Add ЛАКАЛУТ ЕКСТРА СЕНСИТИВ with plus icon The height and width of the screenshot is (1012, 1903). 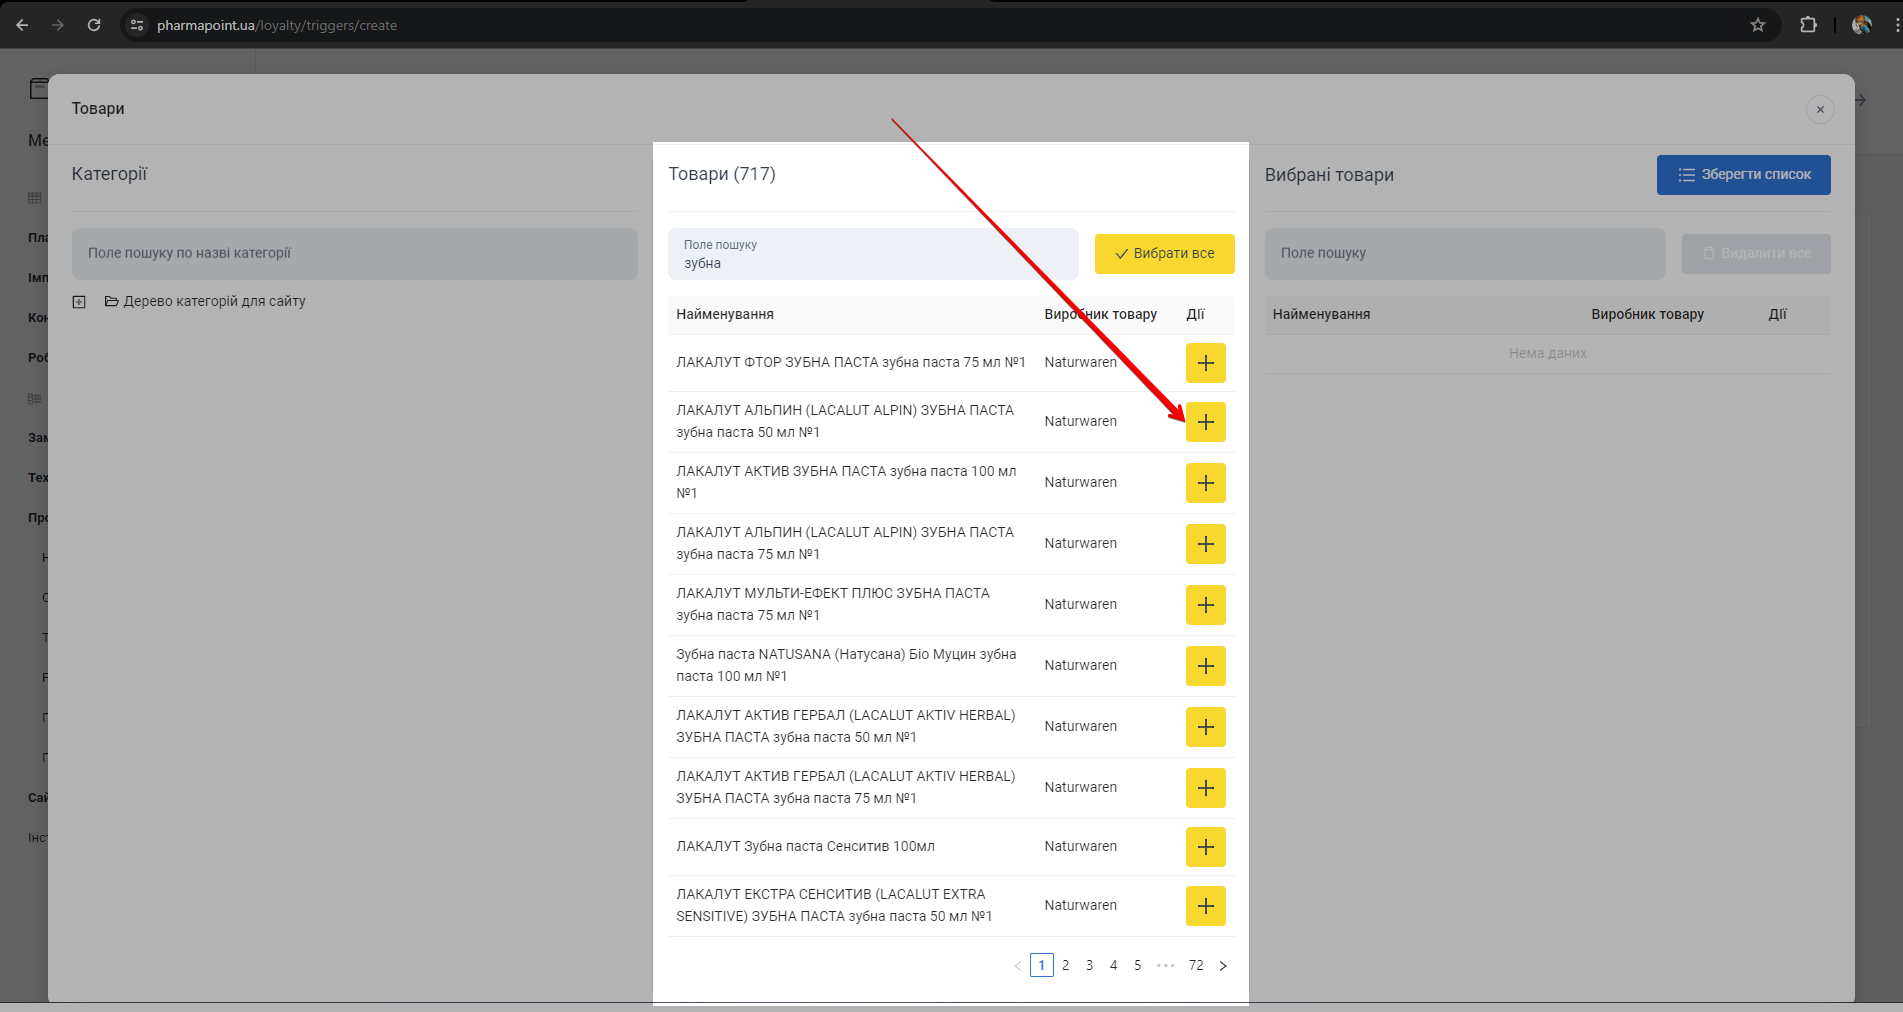(x=1205, y=906)
